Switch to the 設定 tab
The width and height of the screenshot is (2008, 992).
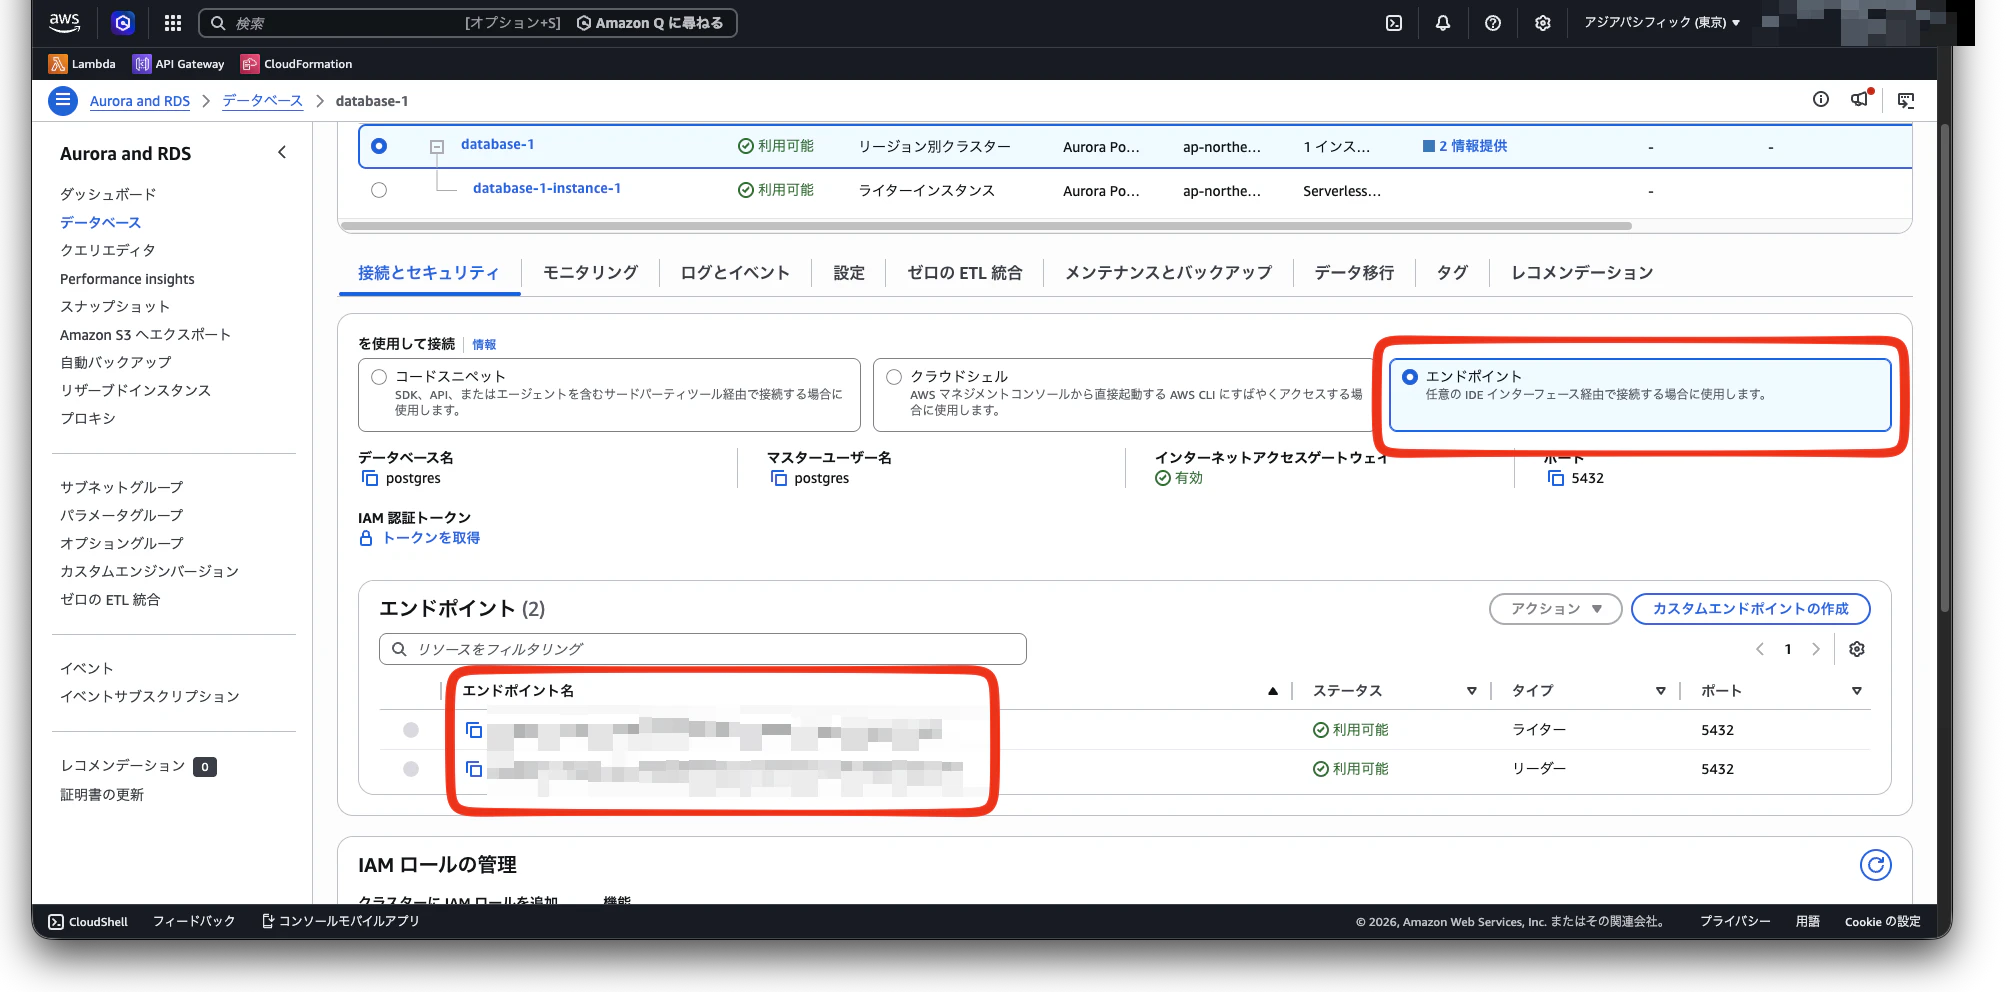849,273
